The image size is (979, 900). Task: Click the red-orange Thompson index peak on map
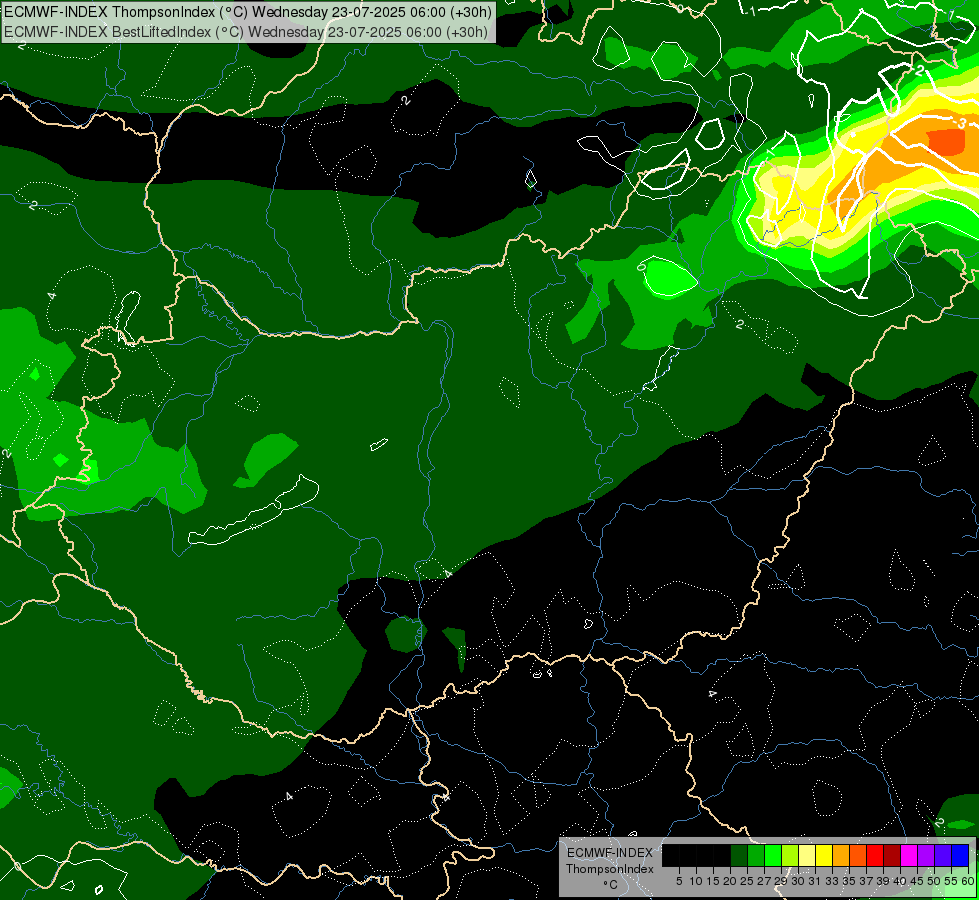[x=946, y=142]
